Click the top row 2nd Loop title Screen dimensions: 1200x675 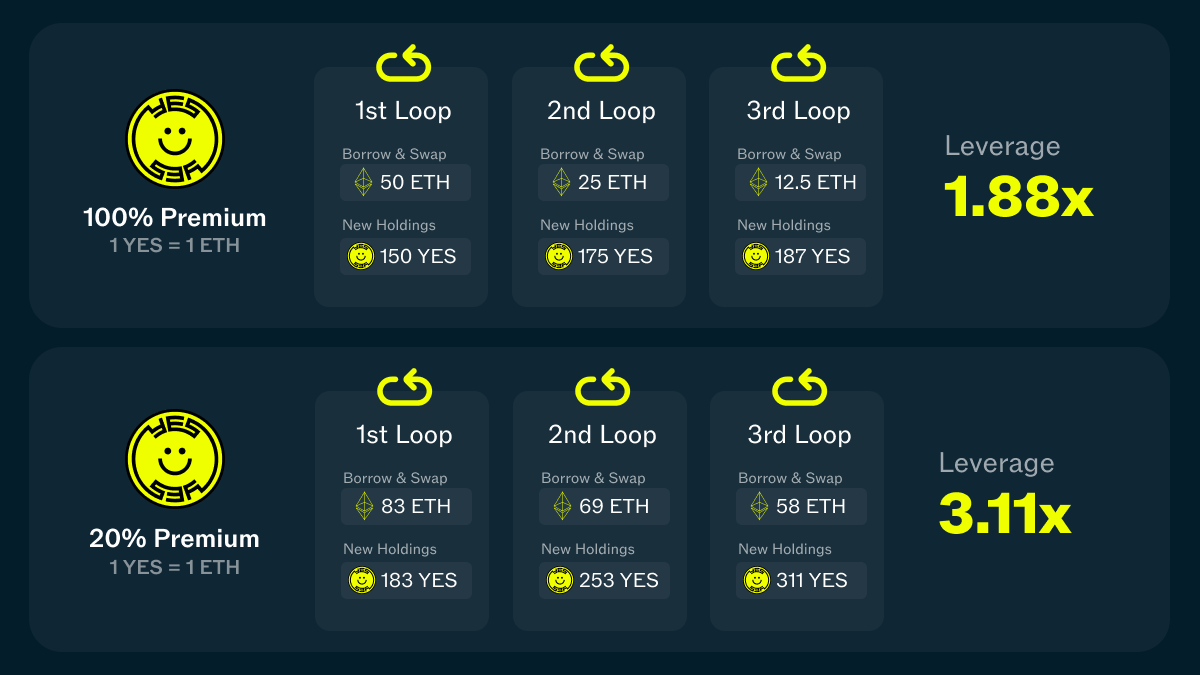pos(601,111)
